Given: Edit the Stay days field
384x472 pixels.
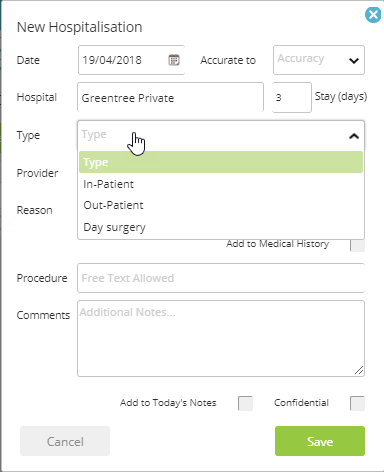Looking at the screenshot, I should pyautogui.click(x=292, y=98).
